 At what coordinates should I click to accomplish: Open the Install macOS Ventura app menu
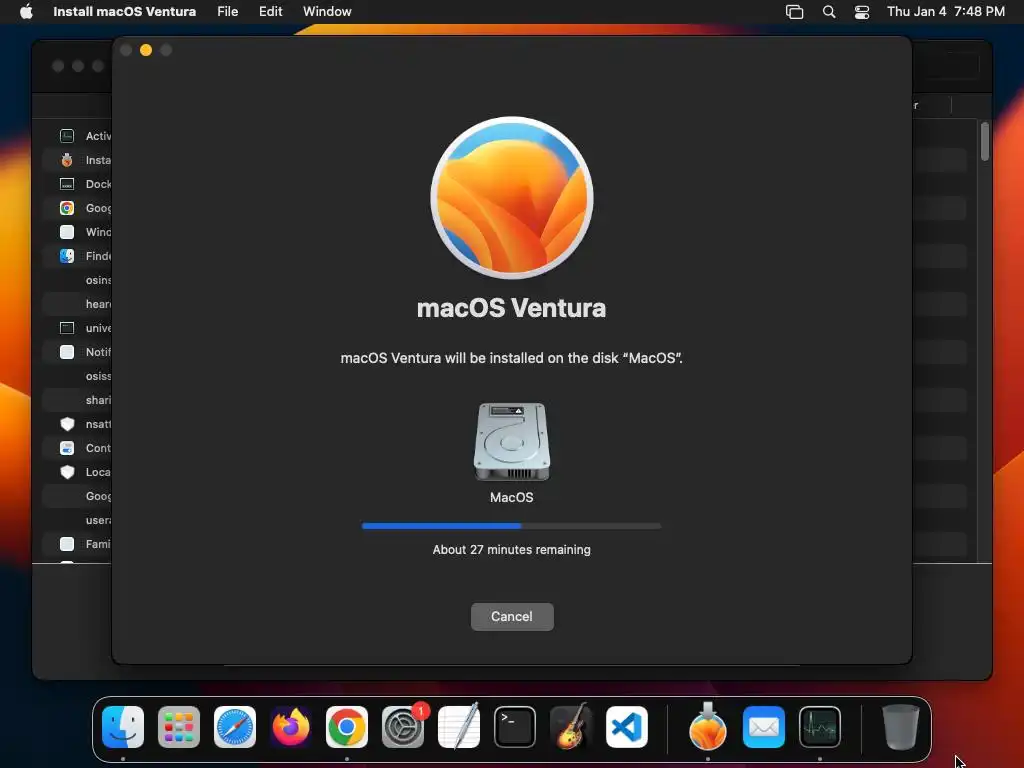pyautogui.click(x=124, y=12)
